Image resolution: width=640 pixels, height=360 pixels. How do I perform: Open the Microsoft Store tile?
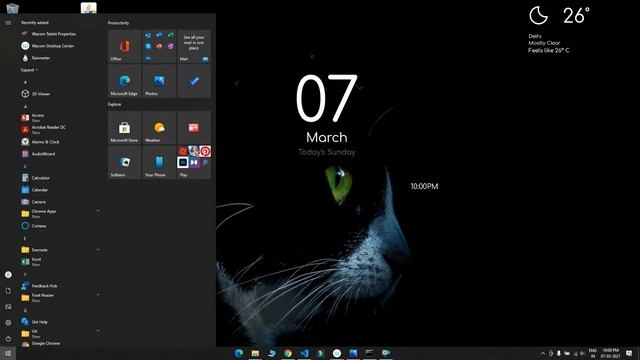pyautogui.click(x=124, y=127)
